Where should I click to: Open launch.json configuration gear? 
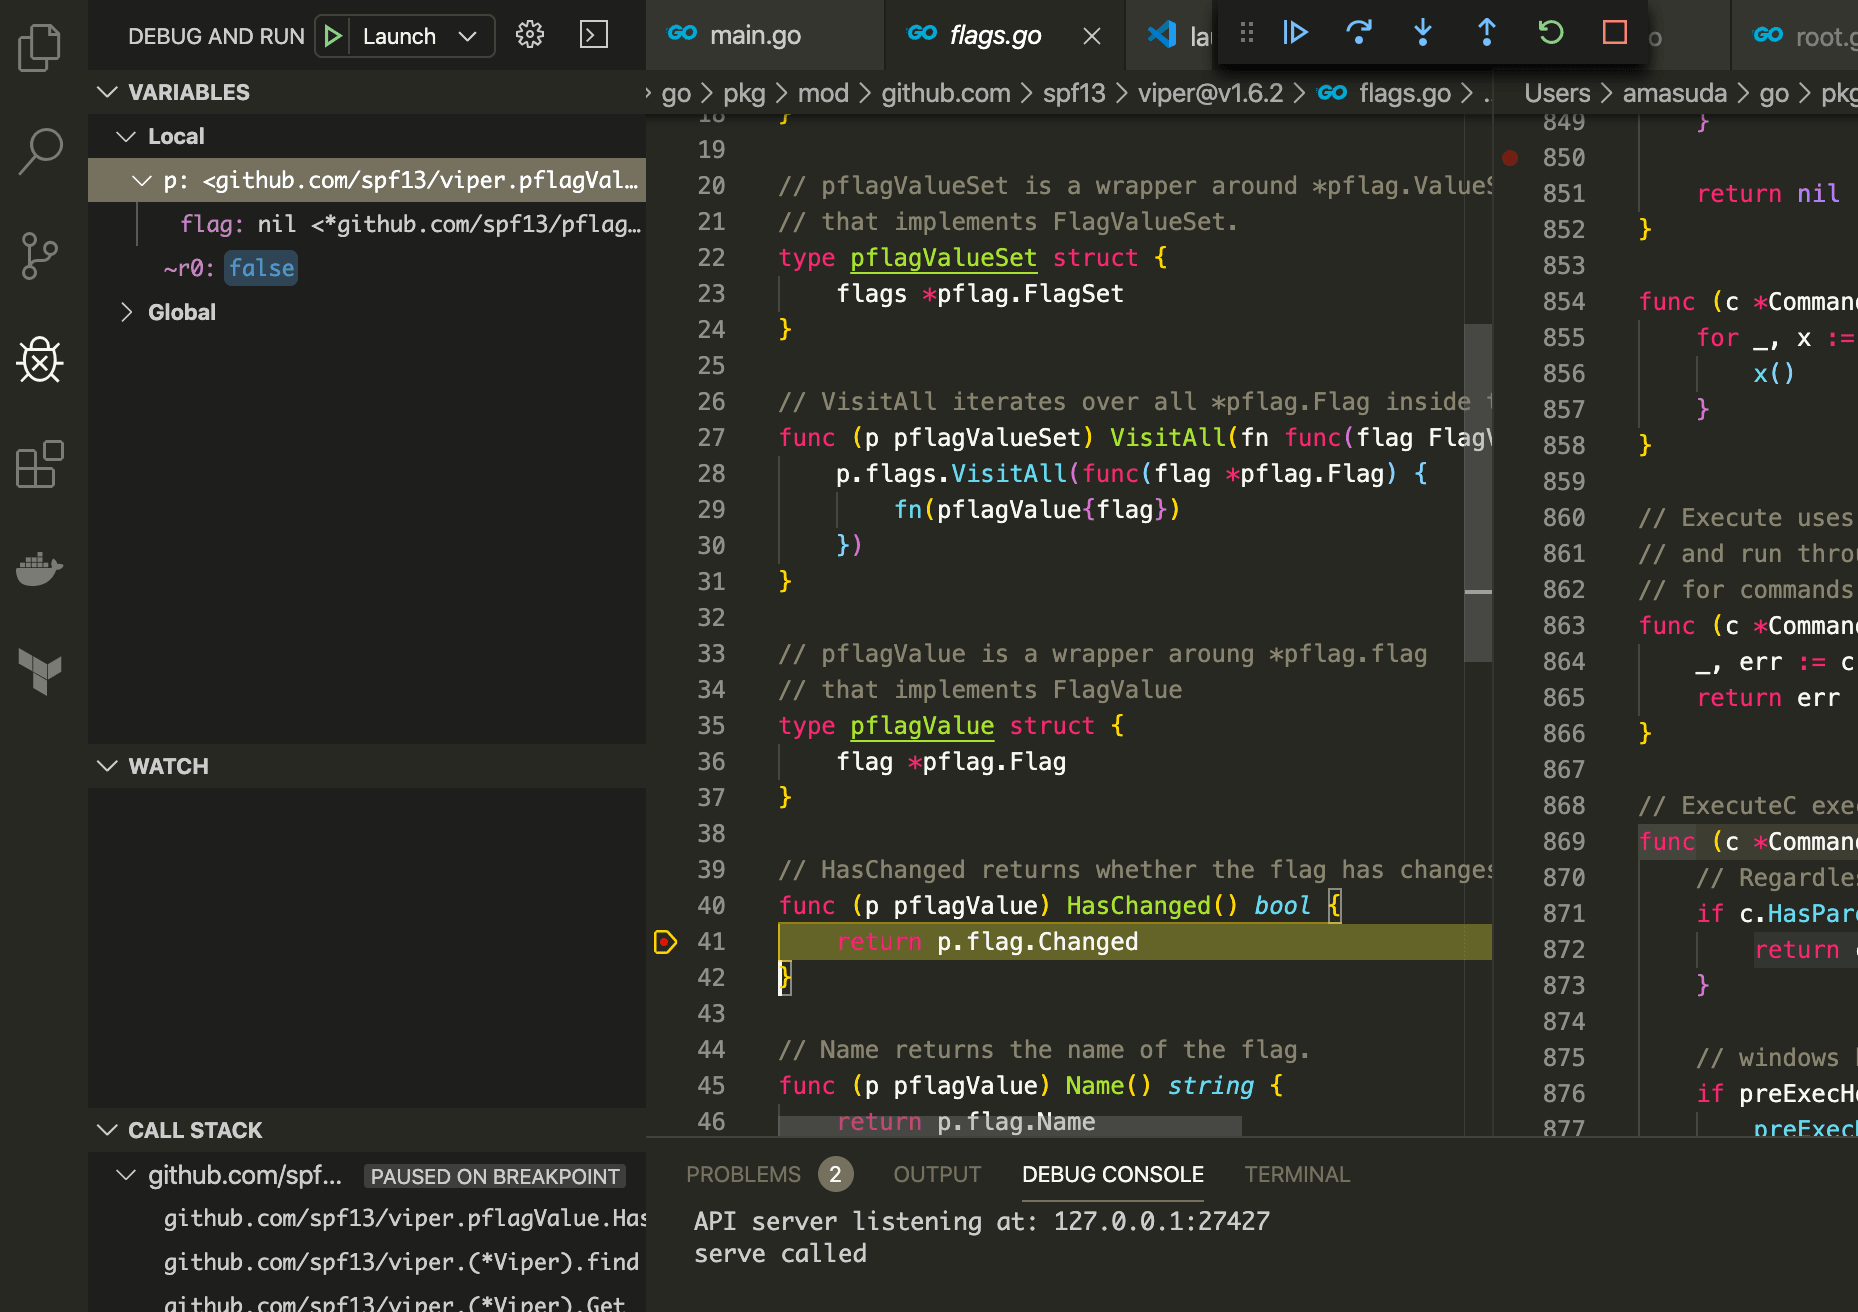coord(530,35)
